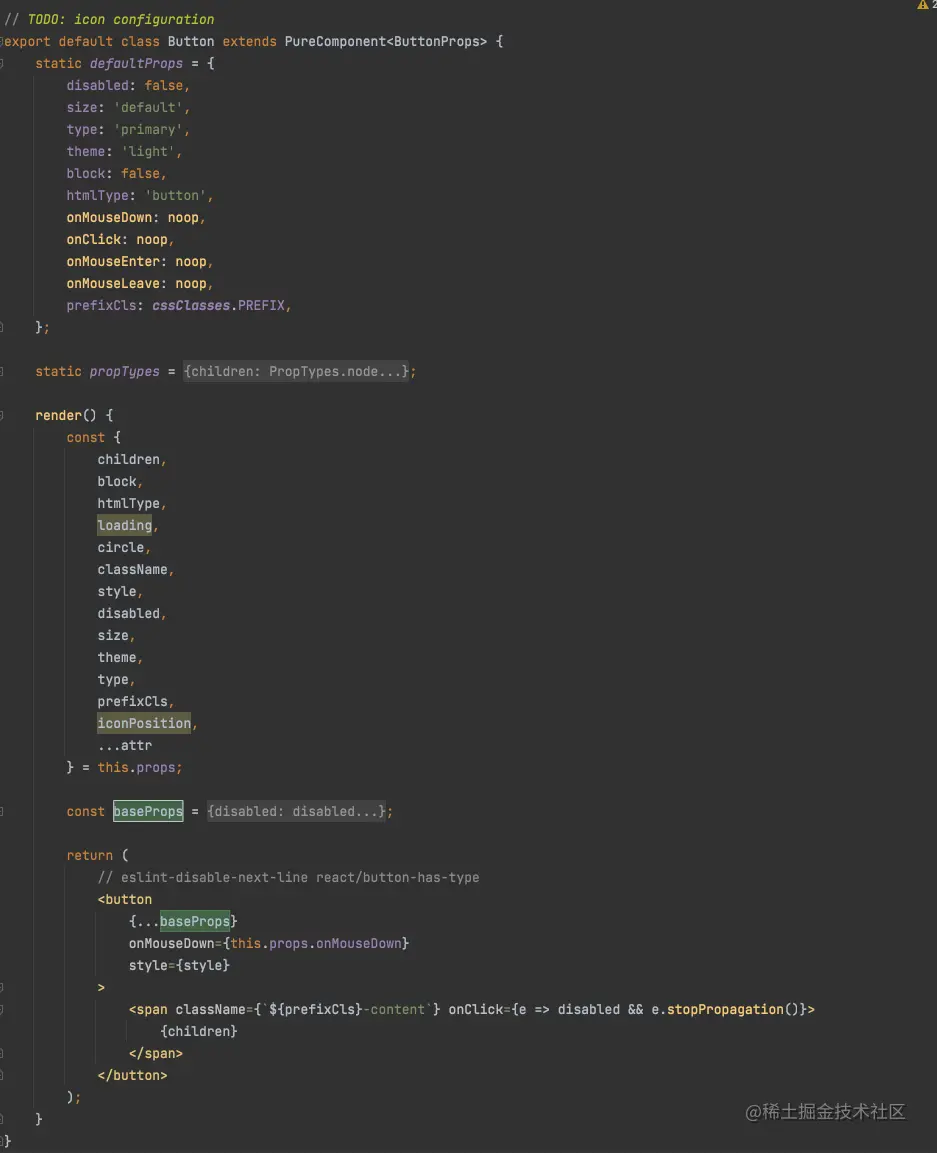Click the highlighted 'loading' variable
The height and width of the screenshot is (1153, 937).
124,525
